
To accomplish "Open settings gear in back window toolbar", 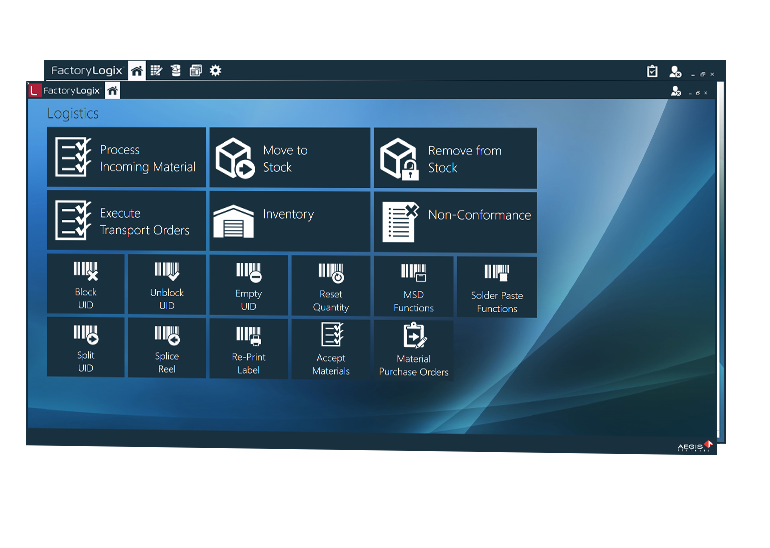I will pyautogui.click(x=215, y=71).
